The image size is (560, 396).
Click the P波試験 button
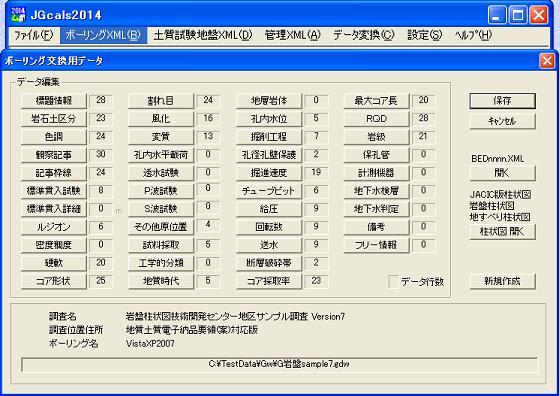pos(161,191)
